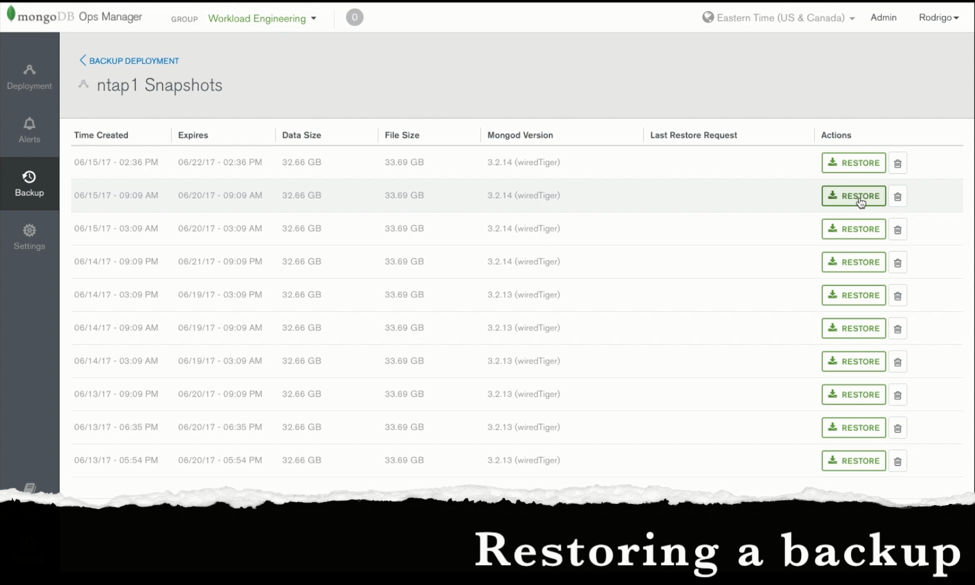Image resolution: width=975 pixels, height=585 pixels.
Task: Click the Mongod Version column header
Action: (x=520, y=135)
